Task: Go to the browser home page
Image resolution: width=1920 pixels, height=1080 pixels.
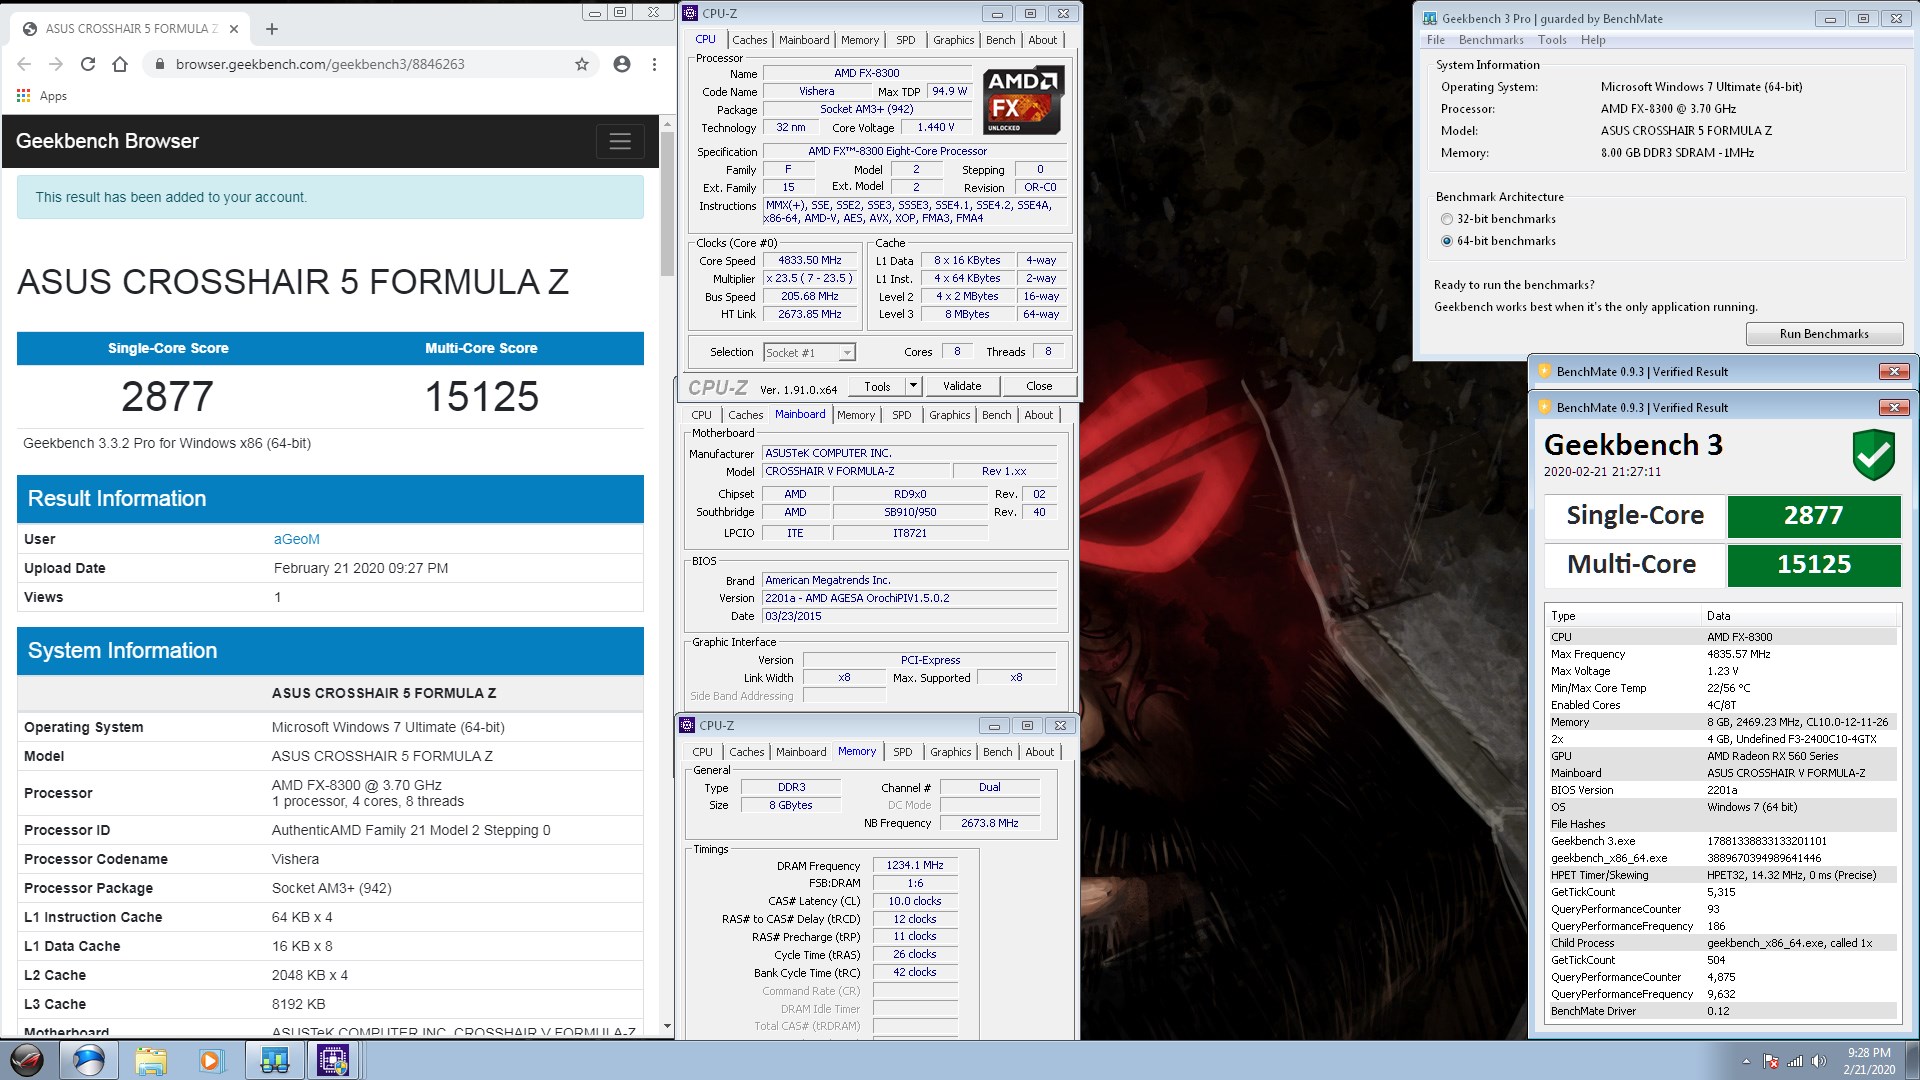Action: (x=120, y=64)
